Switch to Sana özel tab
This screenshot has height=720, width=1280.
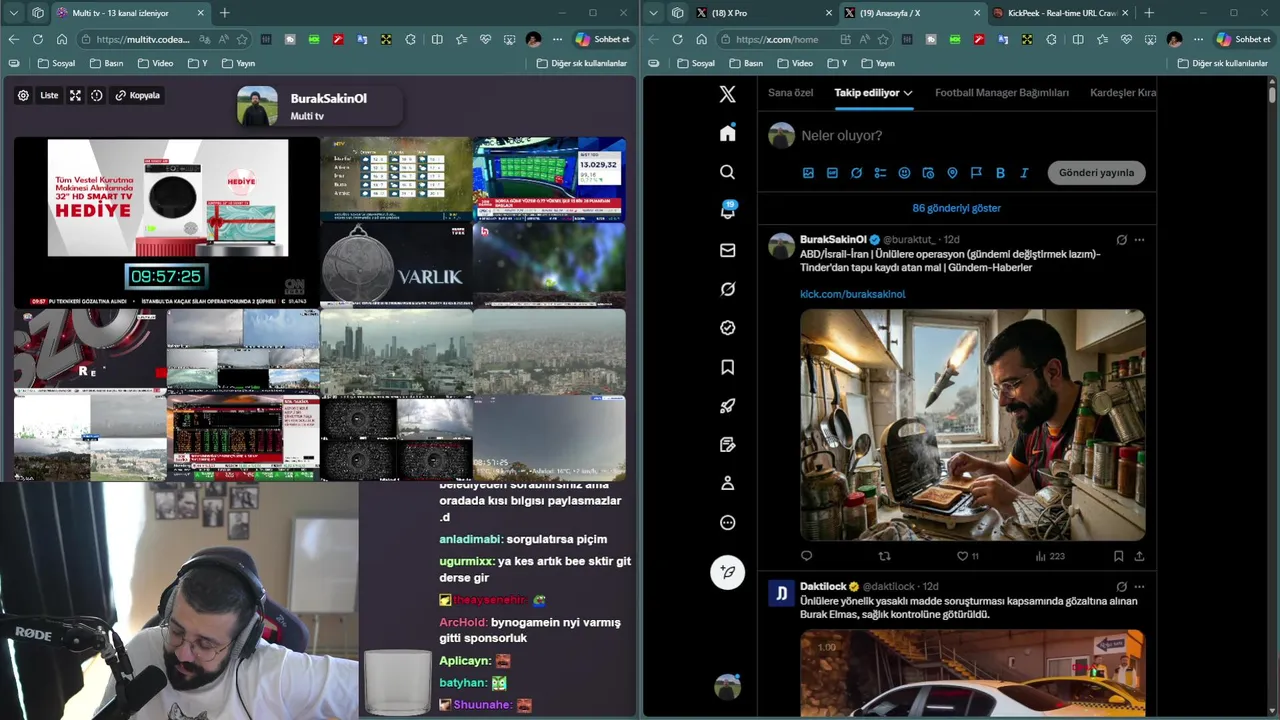coord(790,93)
